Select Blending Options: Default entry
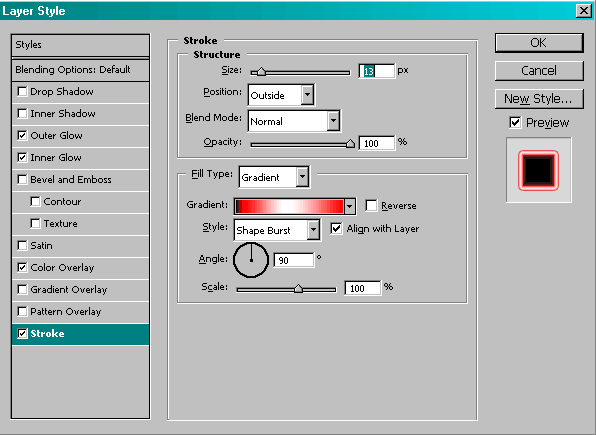The height and width of the screenshot is (435, 596). tap(81, 70)
